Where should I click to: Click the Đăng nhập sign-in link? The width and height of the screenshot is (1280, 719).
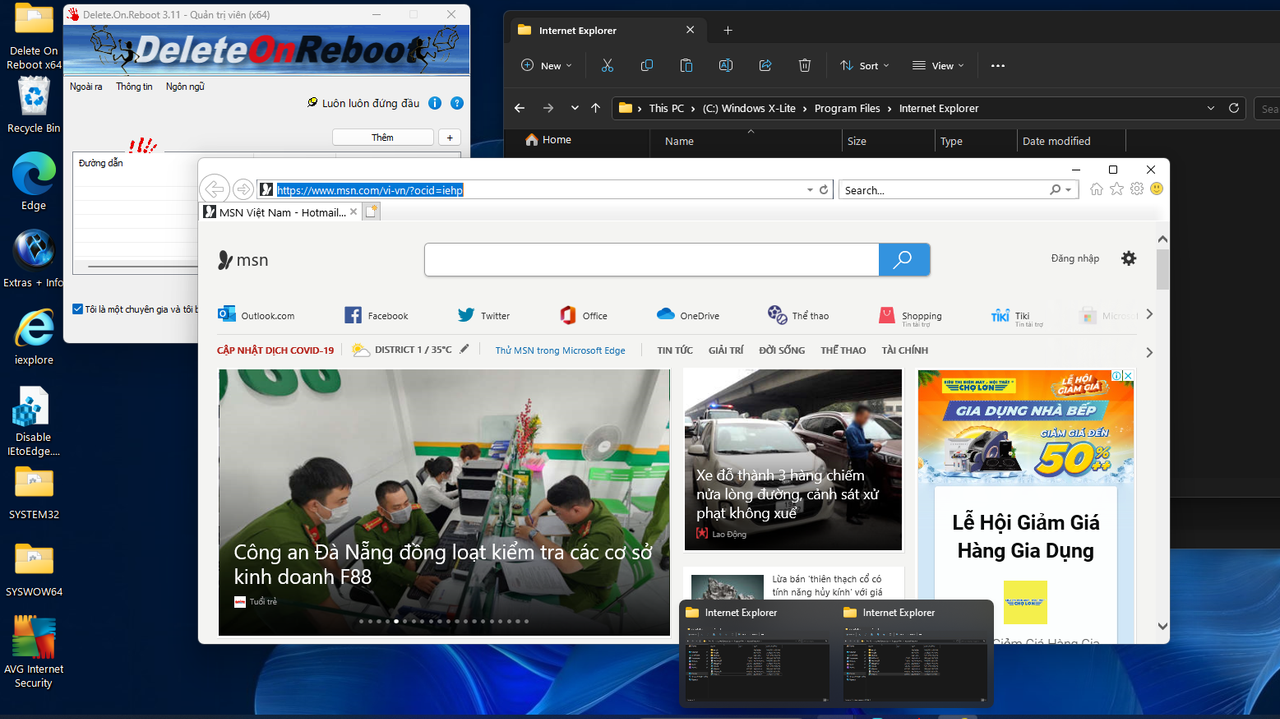[x=1075, y=258]
